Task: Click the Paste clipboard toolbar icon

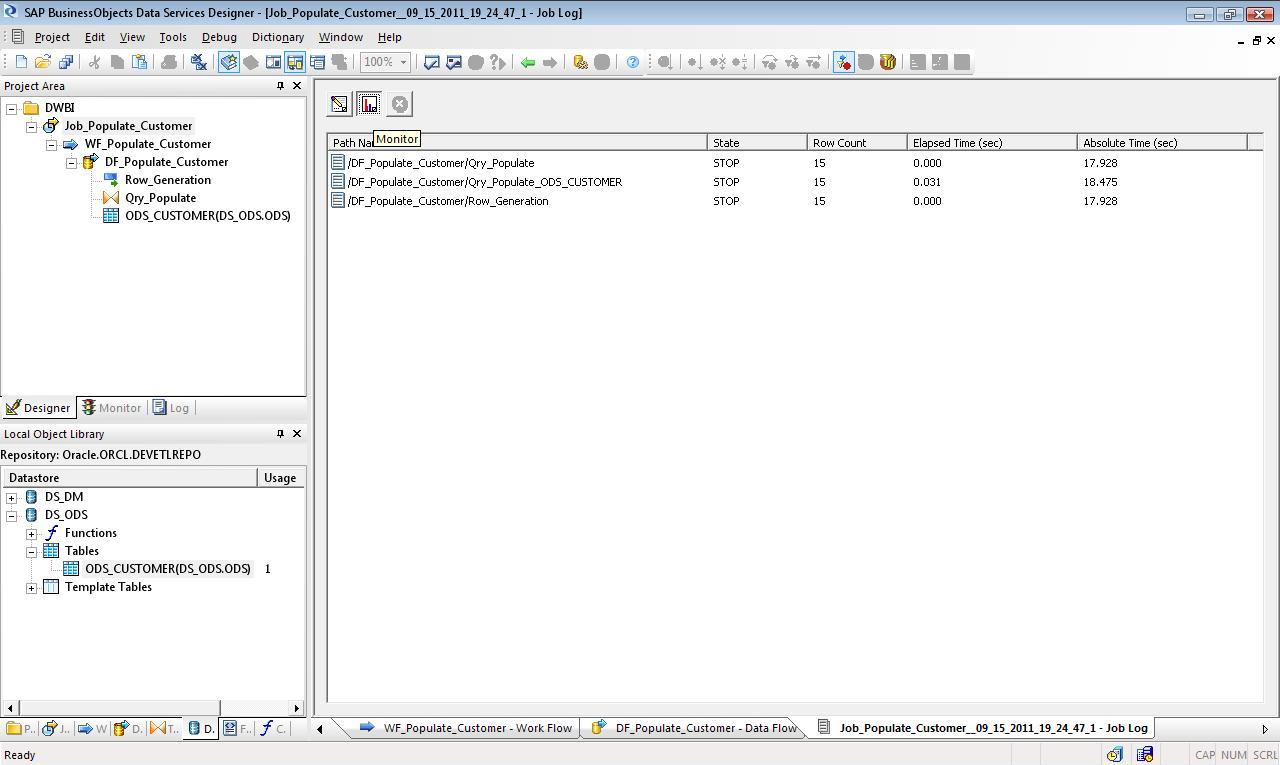Action: click(x=139, y=62)
